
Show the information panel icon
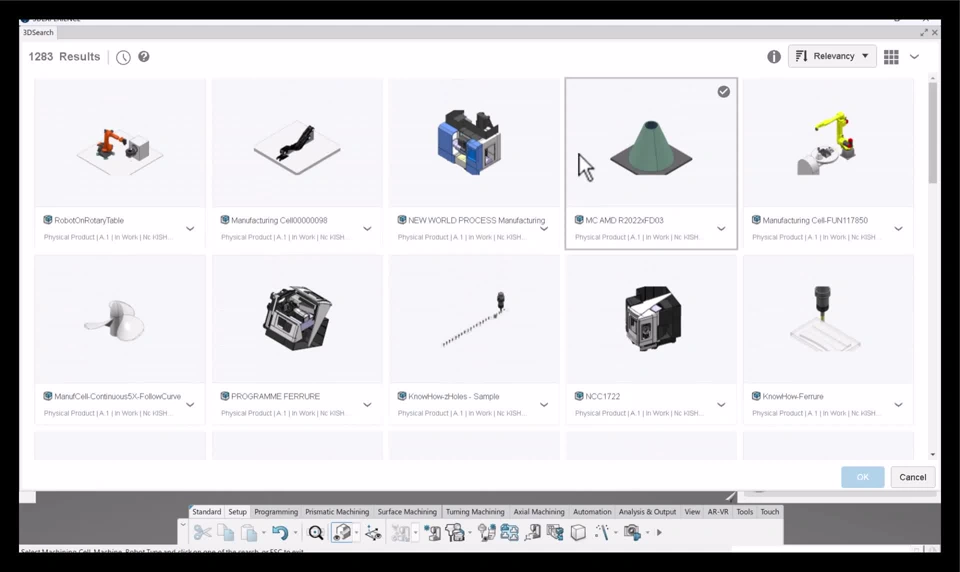tap(774, 56)
